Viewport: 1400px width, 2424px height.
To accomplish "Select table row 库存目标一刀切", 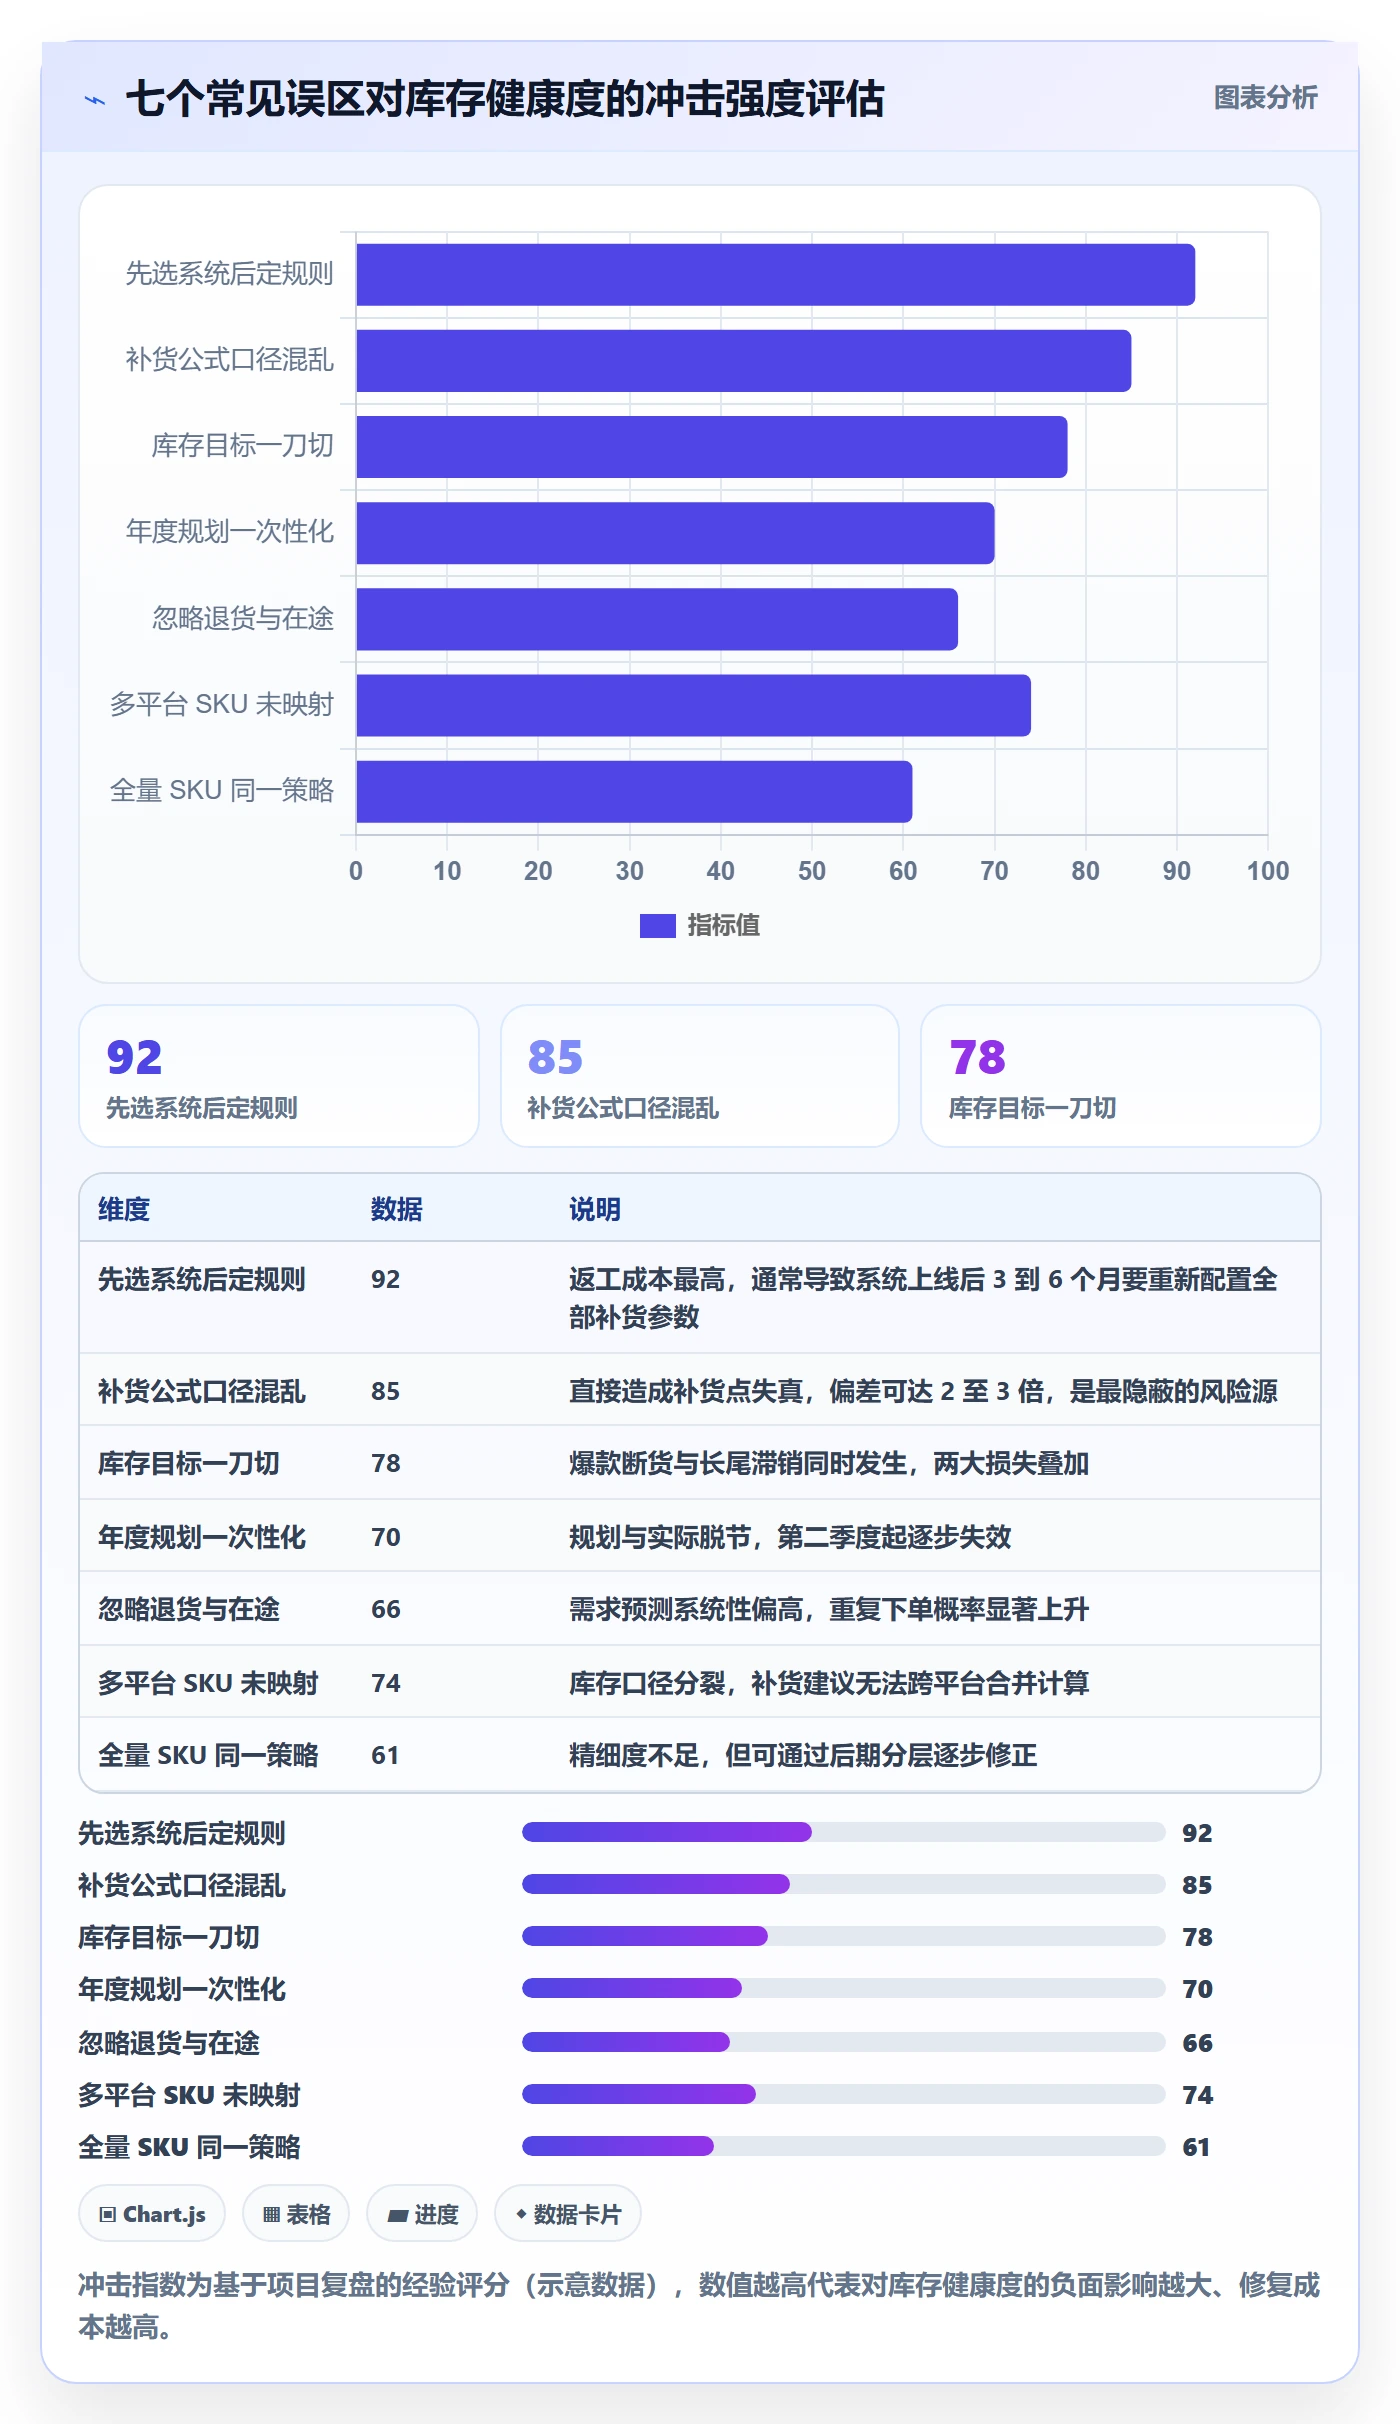I will pos(700,1463).
